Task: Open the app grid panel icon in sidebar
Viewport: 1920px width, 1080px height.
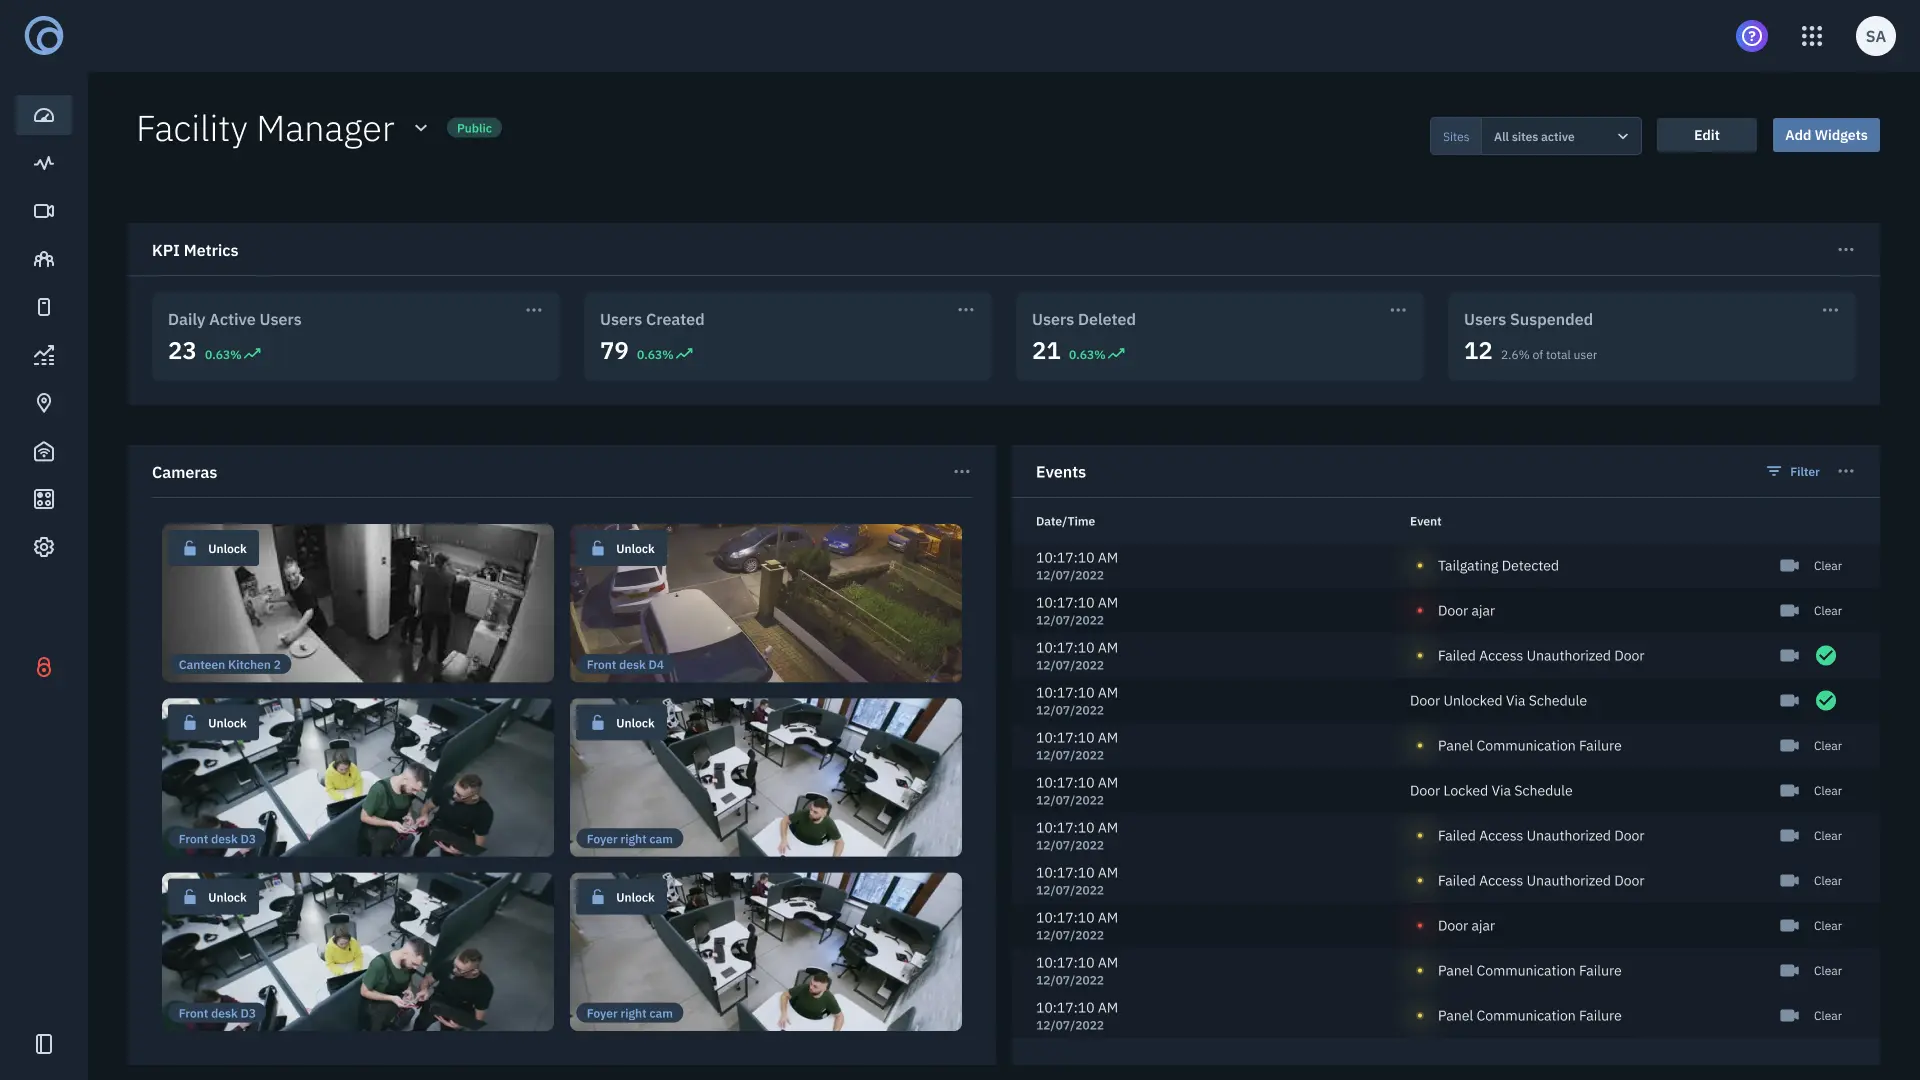Action: point(44,499)
